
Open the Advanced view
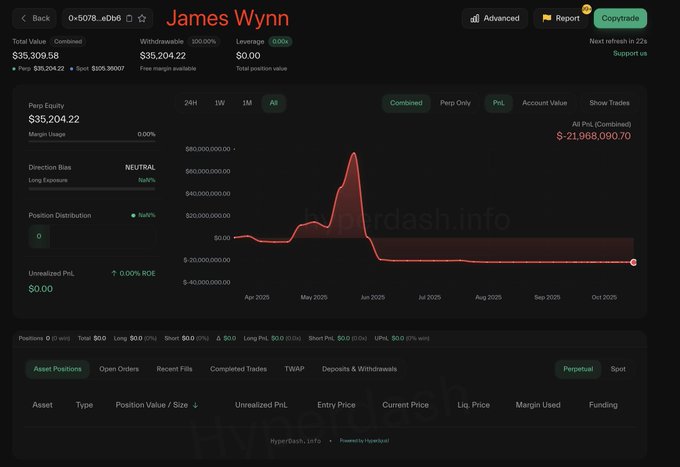(495, 18)
